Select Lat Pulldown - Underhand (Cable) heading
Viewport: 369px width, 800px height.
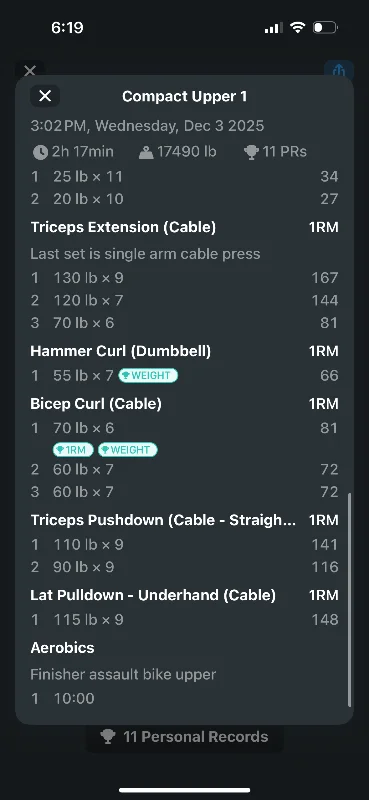[x=153, y=595]
